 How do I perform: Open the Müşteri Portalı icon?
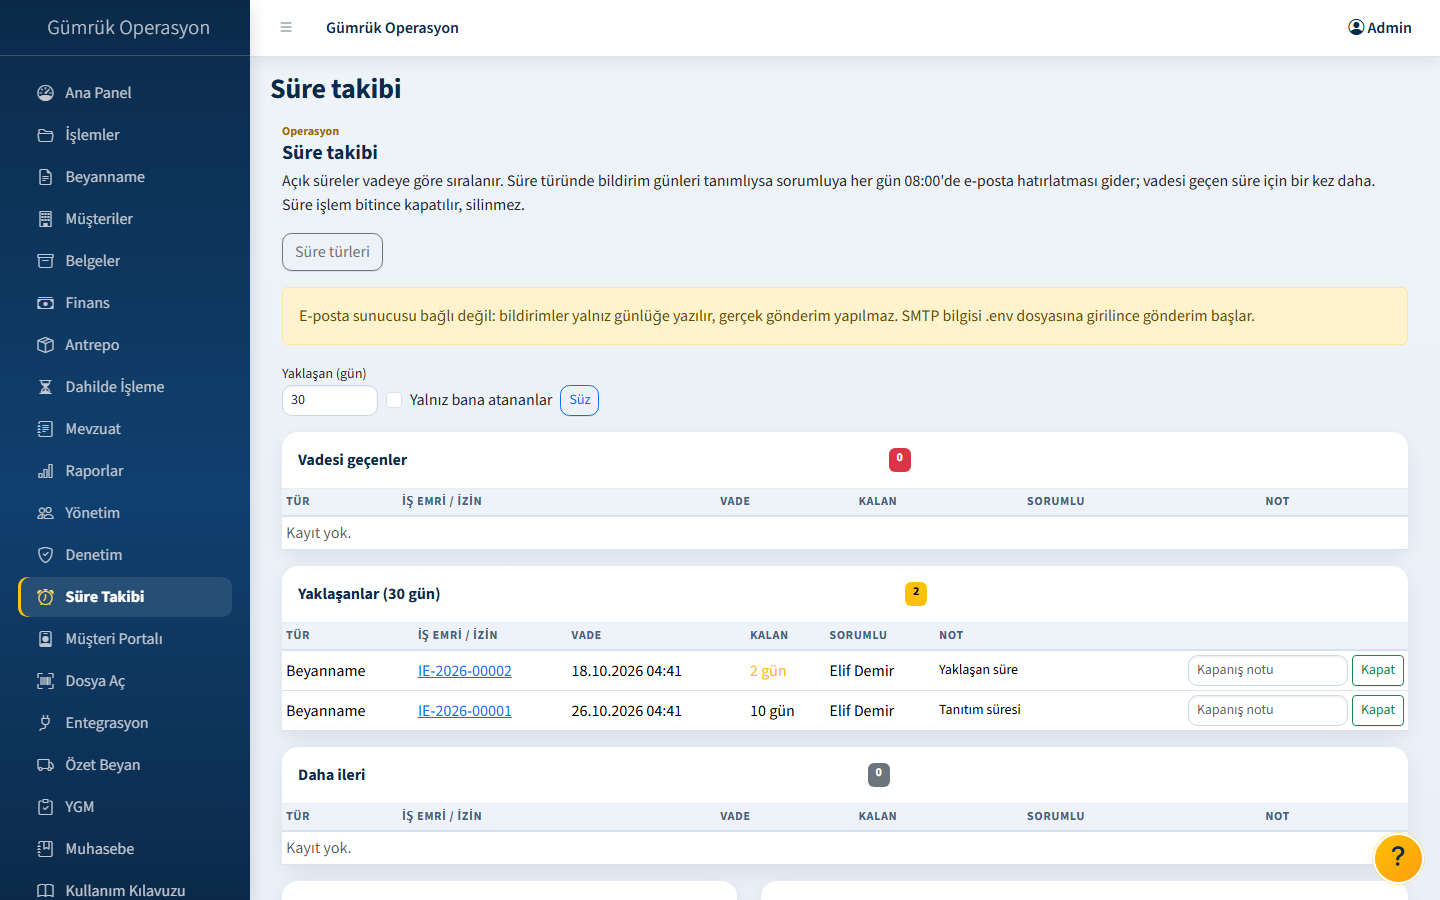45,639
